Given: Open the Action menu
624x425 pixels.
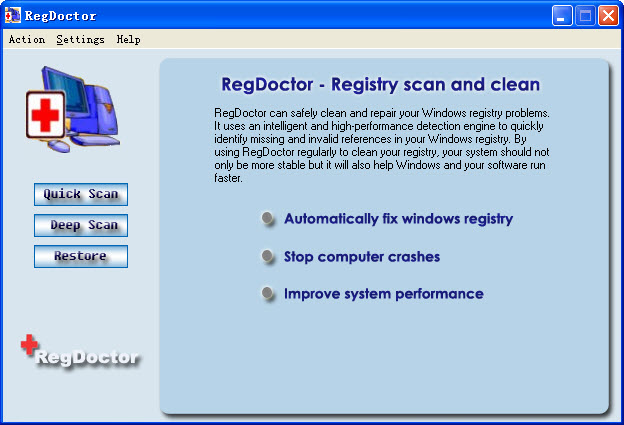Looking at the screenshot, I should [27, 40].
